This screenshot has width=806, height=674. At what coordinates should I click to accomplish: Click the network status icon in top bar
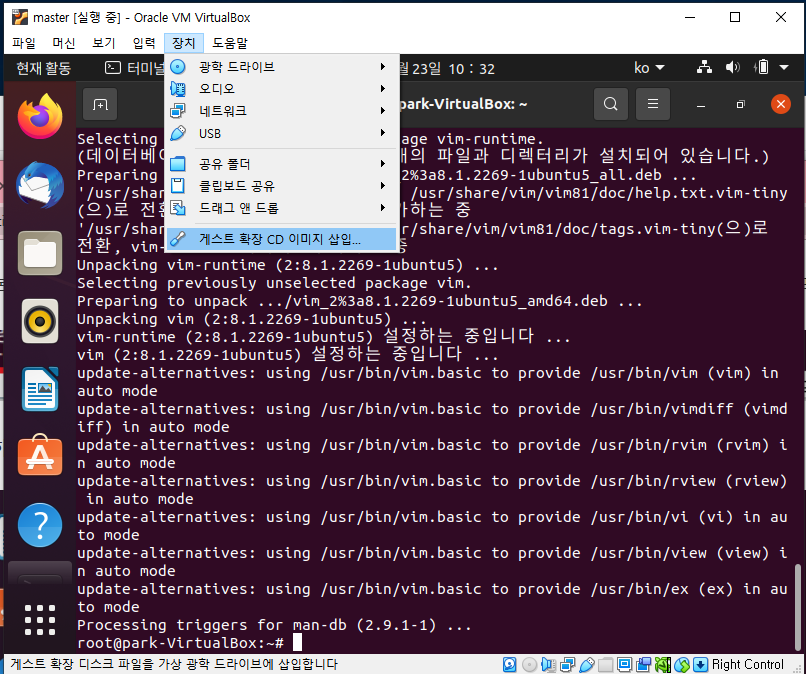coord(704,67)
